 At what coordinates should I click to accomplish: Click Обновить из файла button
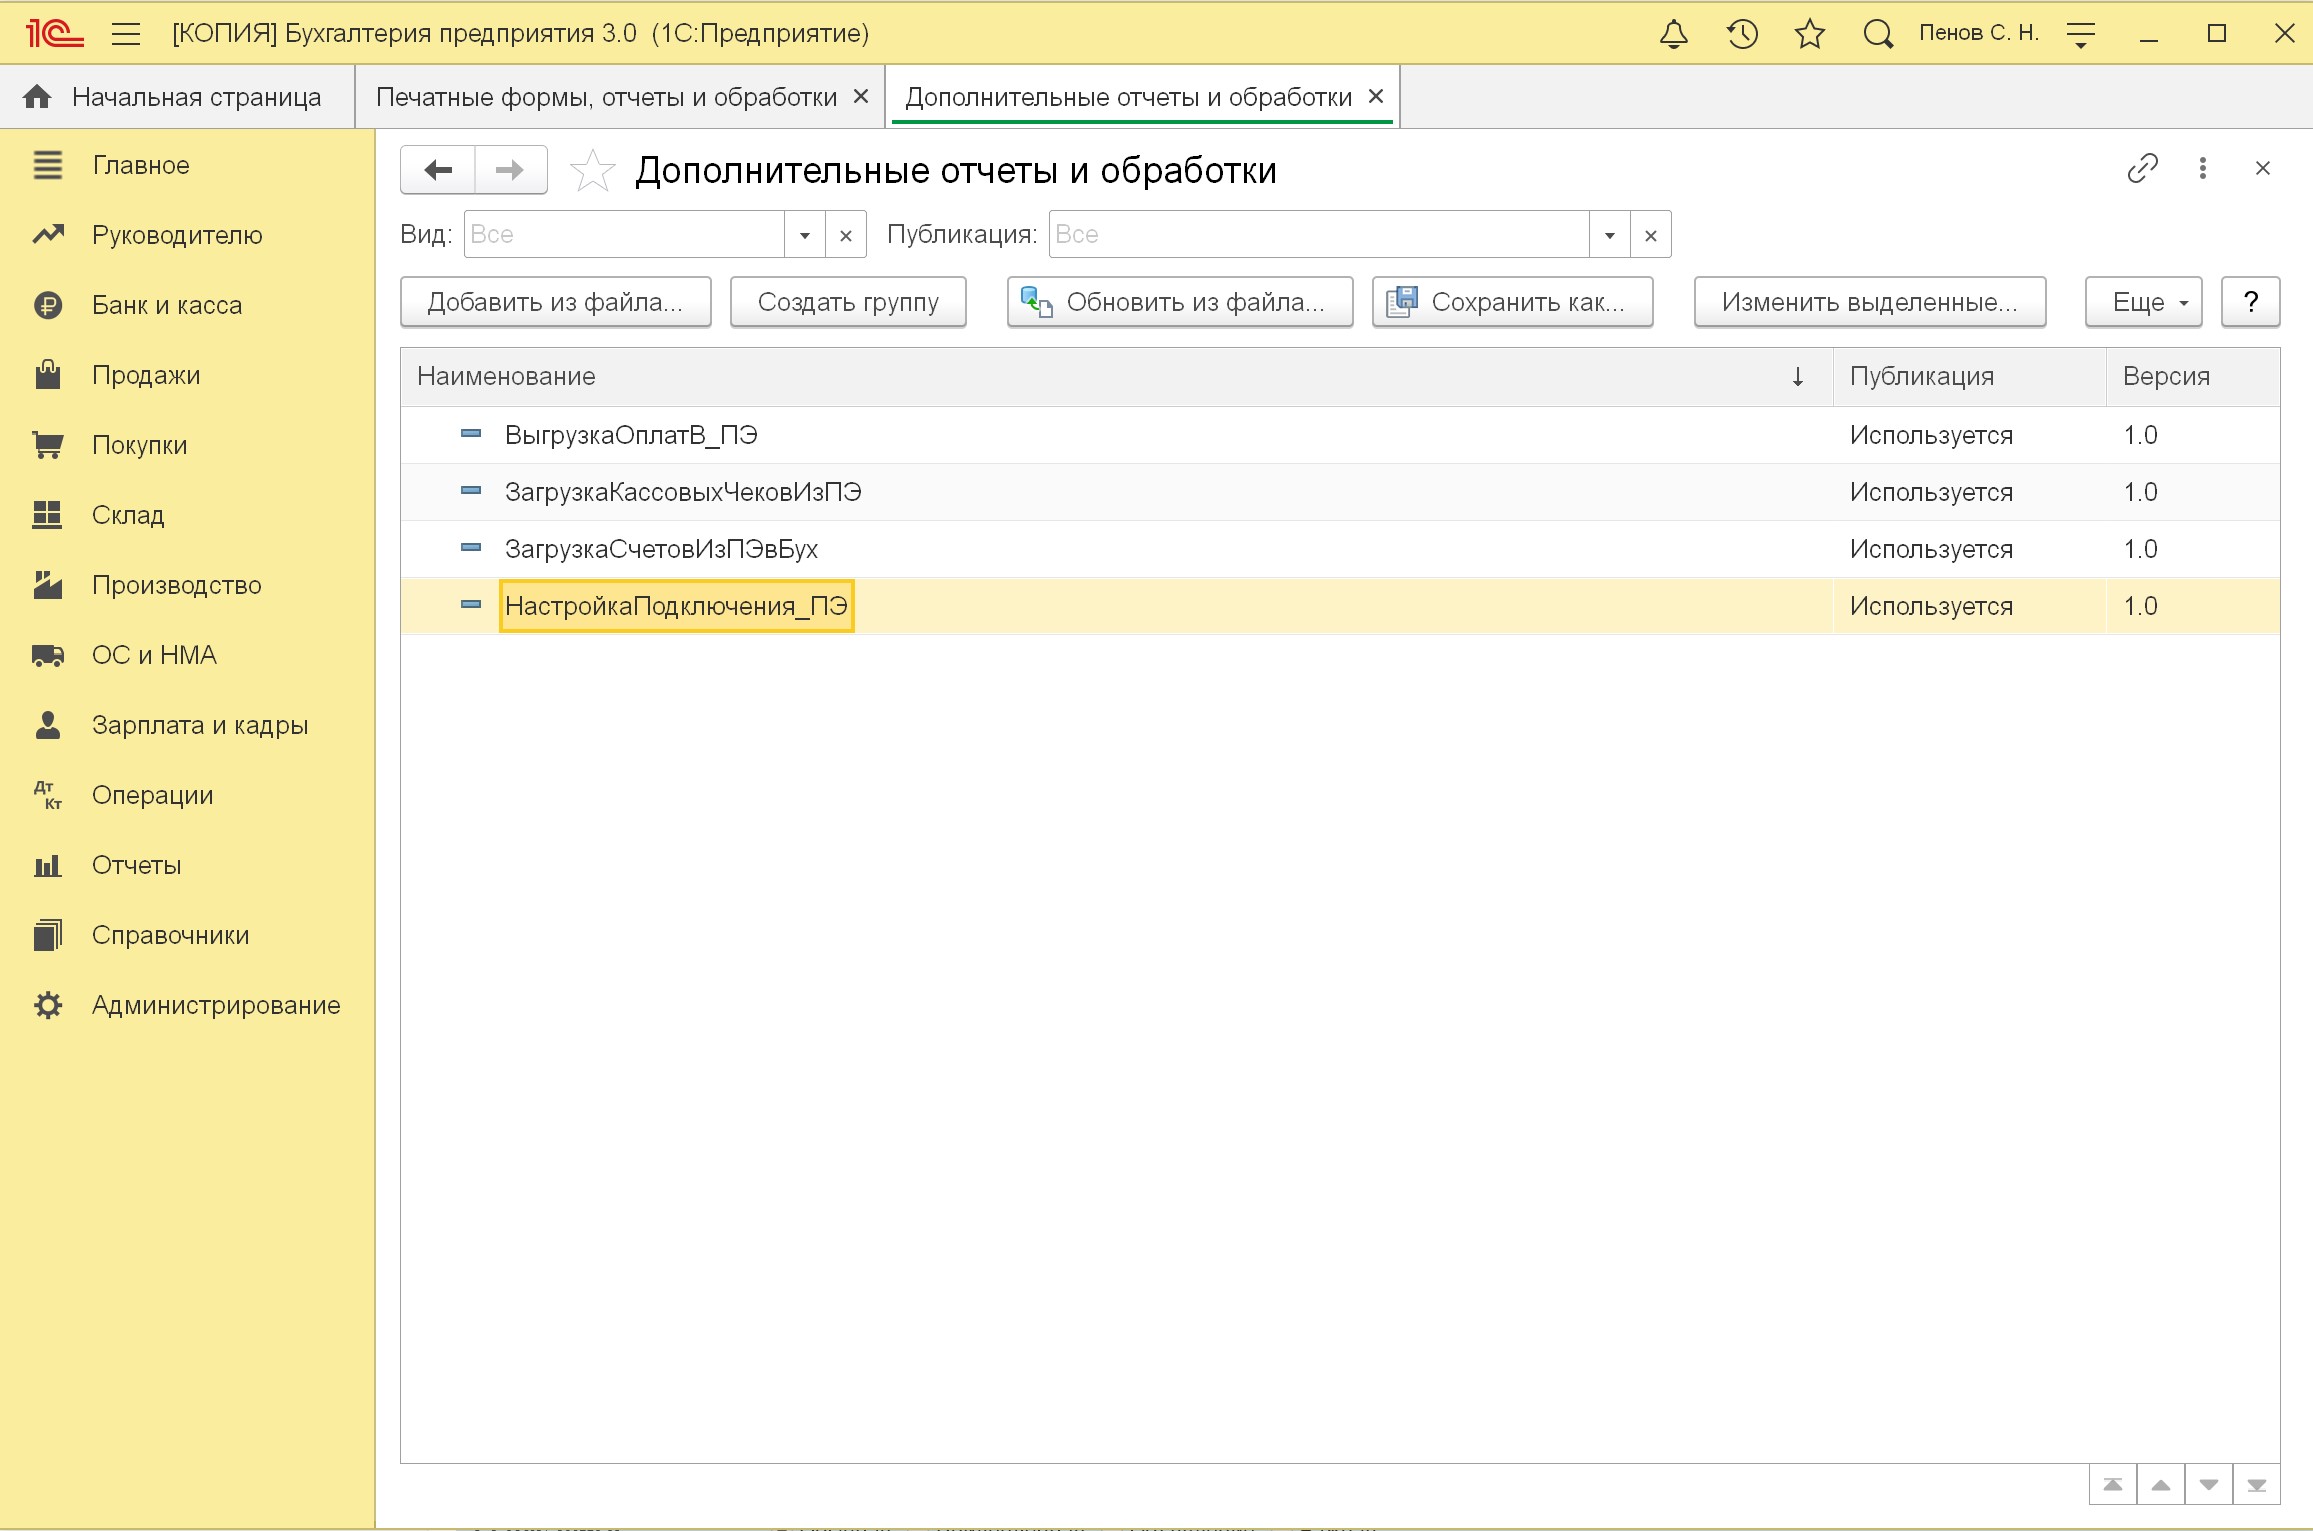(1180, 302)
